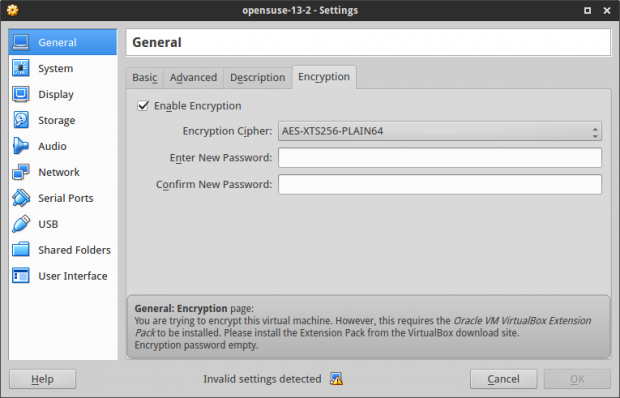Viewport: 620px width, 398px height.
Task: Open the Description tab
Action: click(258, 77)
